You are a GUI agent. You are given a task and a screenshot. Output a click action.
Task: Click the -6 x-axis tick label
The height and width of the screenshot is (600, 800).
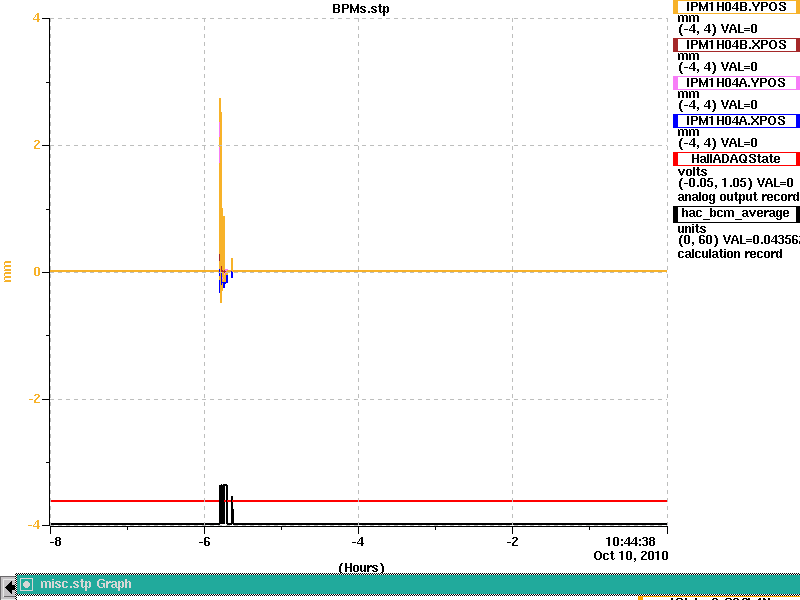[204, 542]
